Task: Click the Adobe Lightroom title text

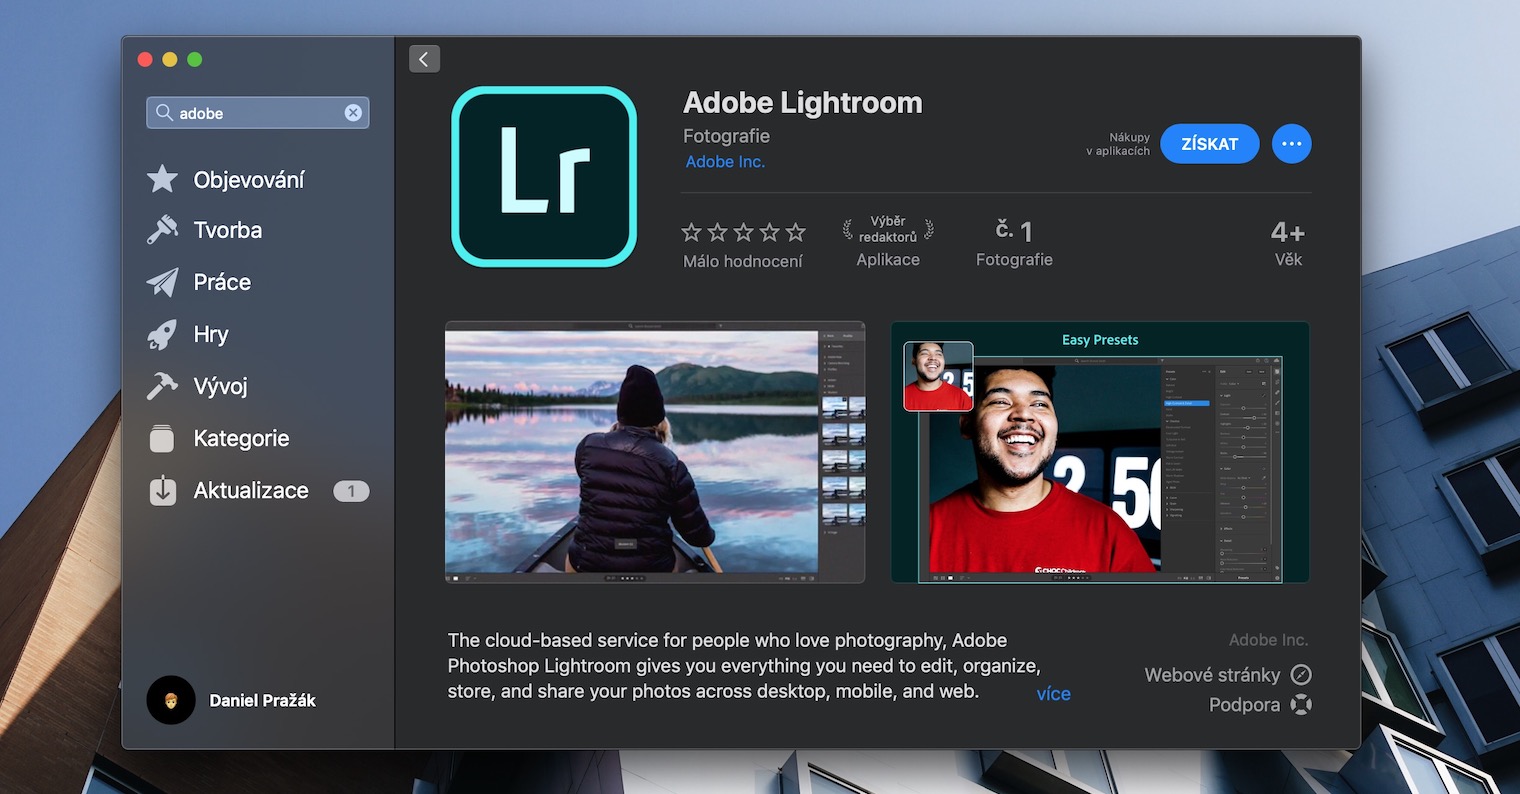Action: click(x=803, y=103)
